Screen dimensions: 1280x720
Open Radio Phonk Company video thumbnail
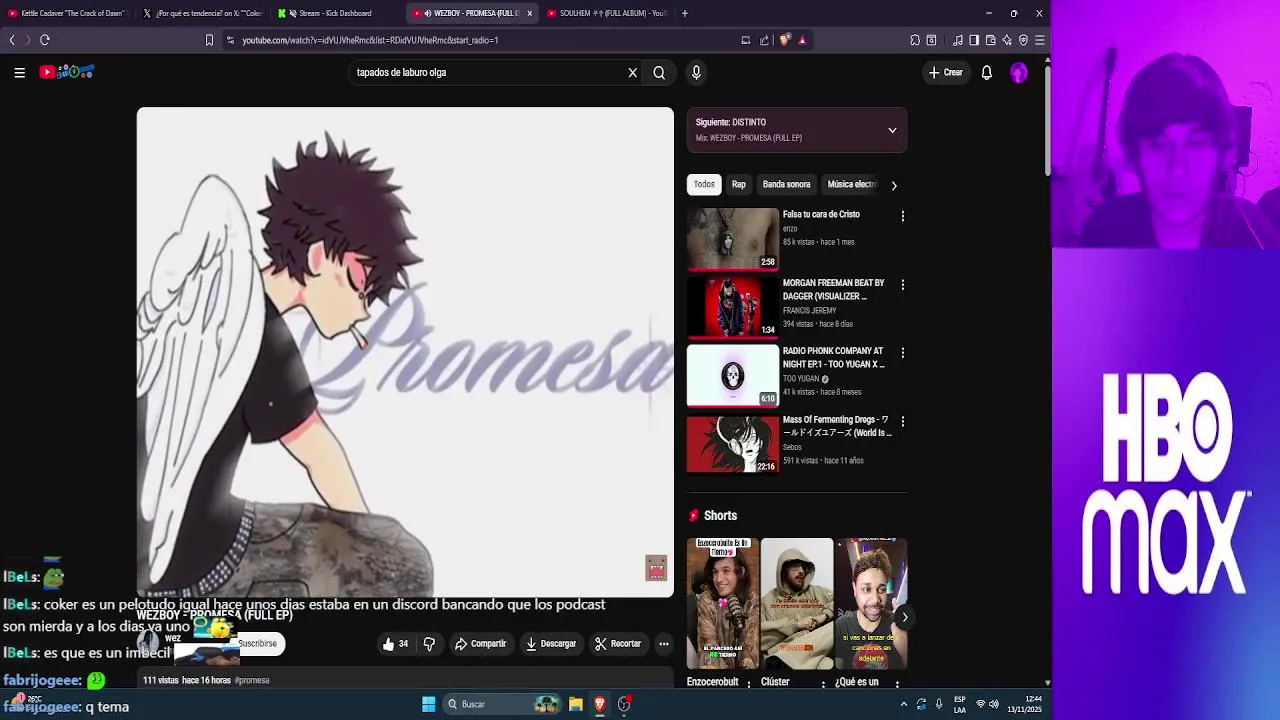[732, 376]
